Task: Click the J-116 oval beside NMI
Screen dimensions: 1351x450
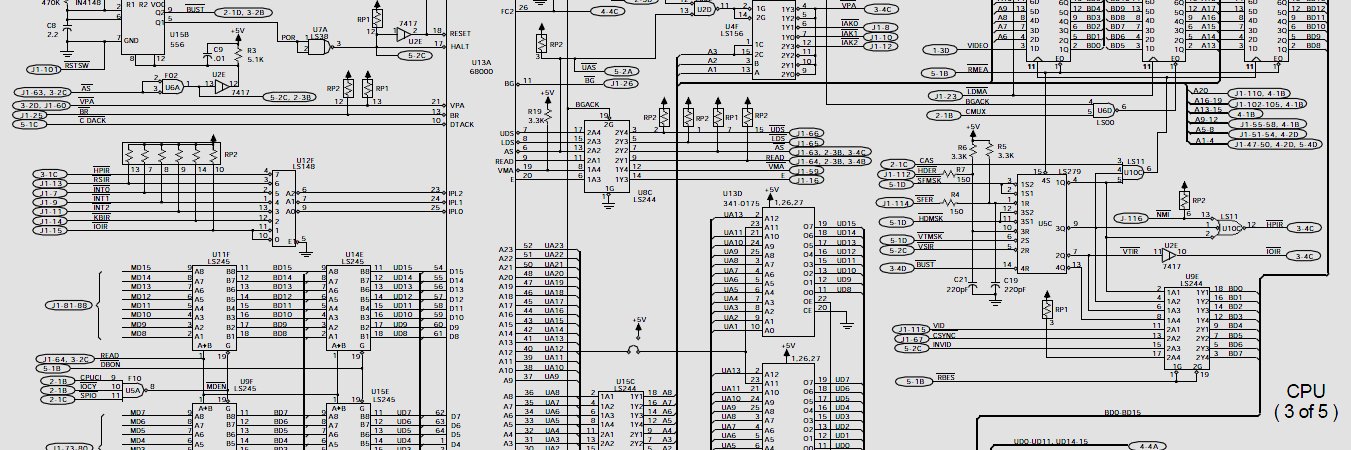Action: click(x=1132, y=218)
